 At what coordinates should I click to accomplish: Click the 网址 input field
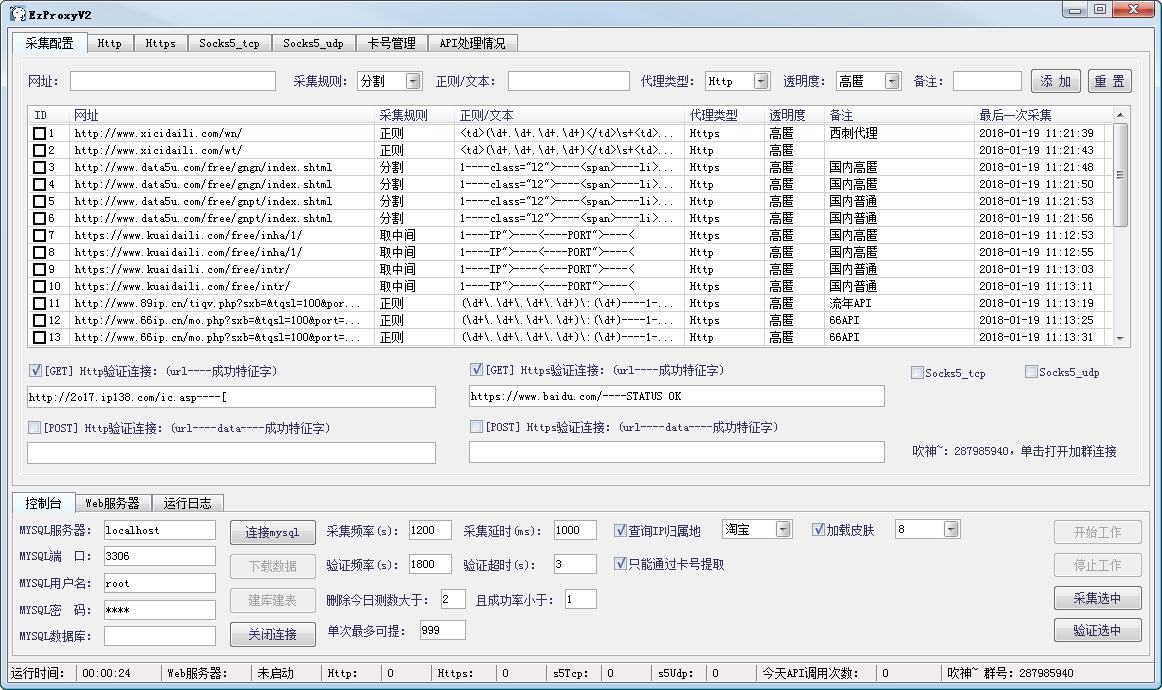click(173, 81)
